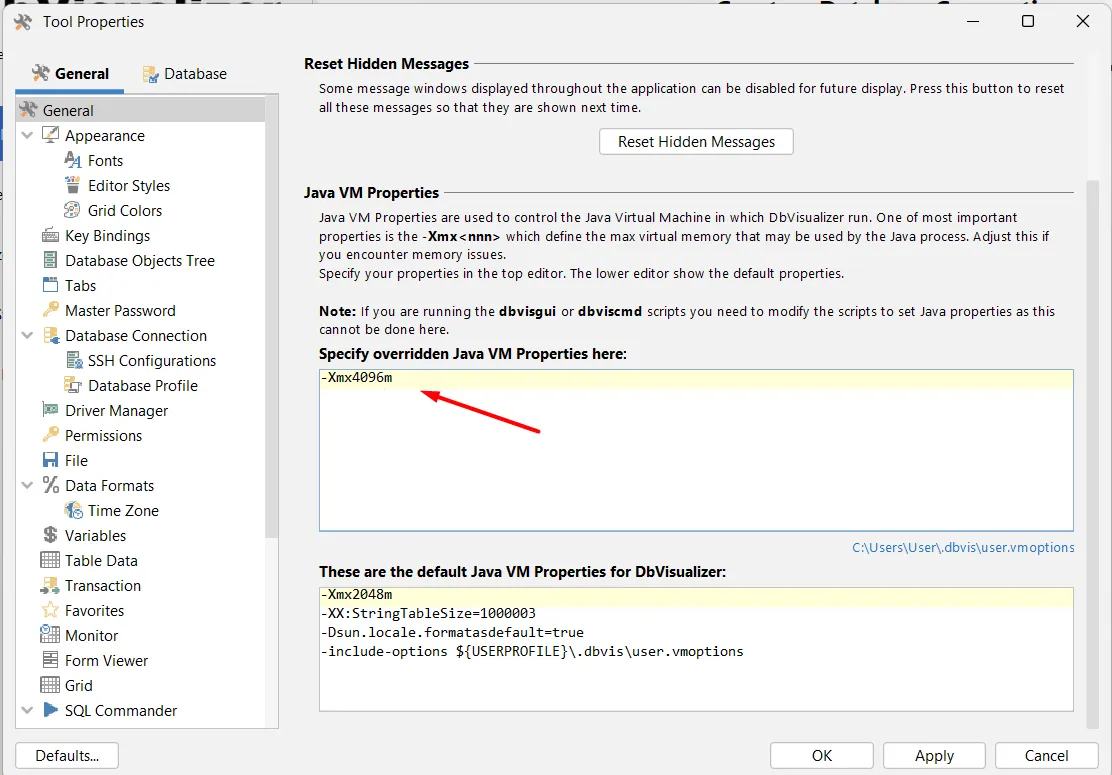Click the -Xmx4096m text line

[x=357, y=378]
